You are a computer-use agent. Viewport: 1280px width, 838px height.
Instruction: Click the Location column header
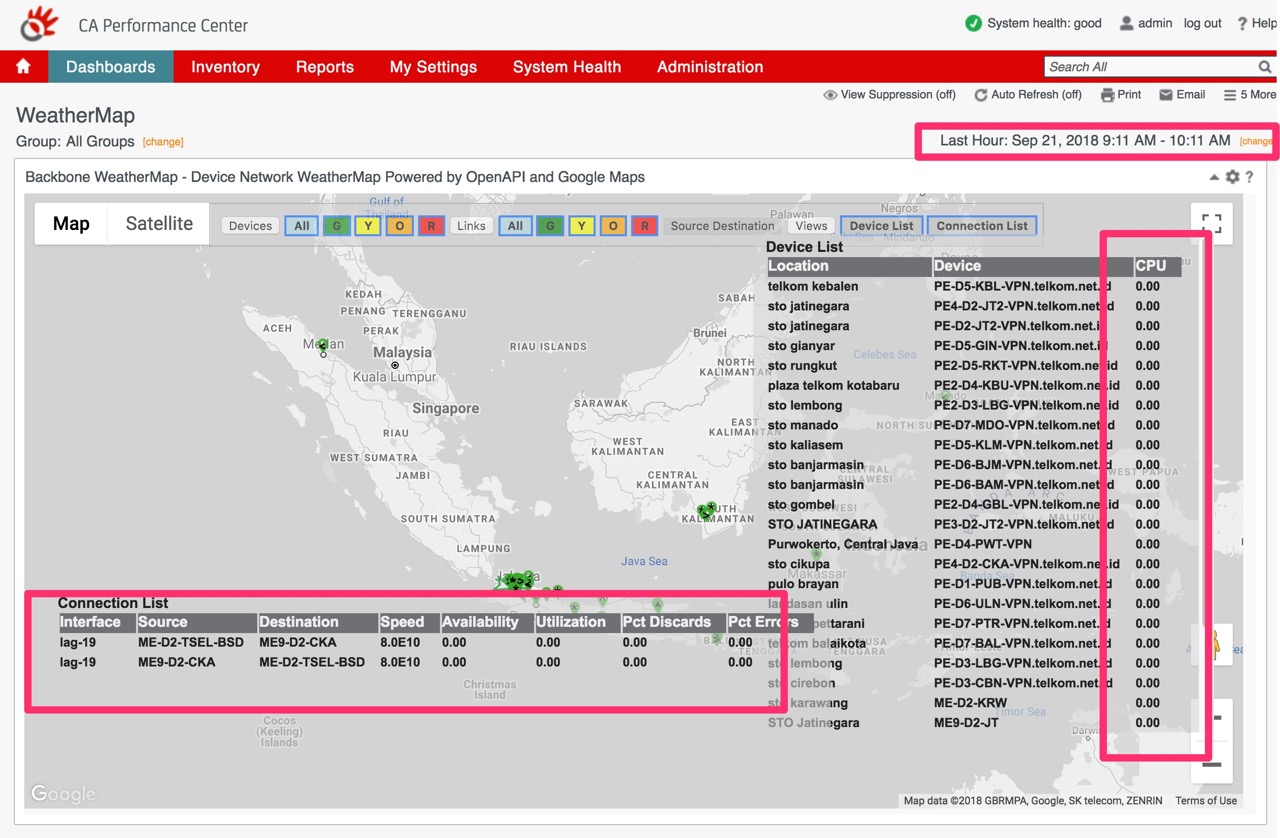coord(849,266)
